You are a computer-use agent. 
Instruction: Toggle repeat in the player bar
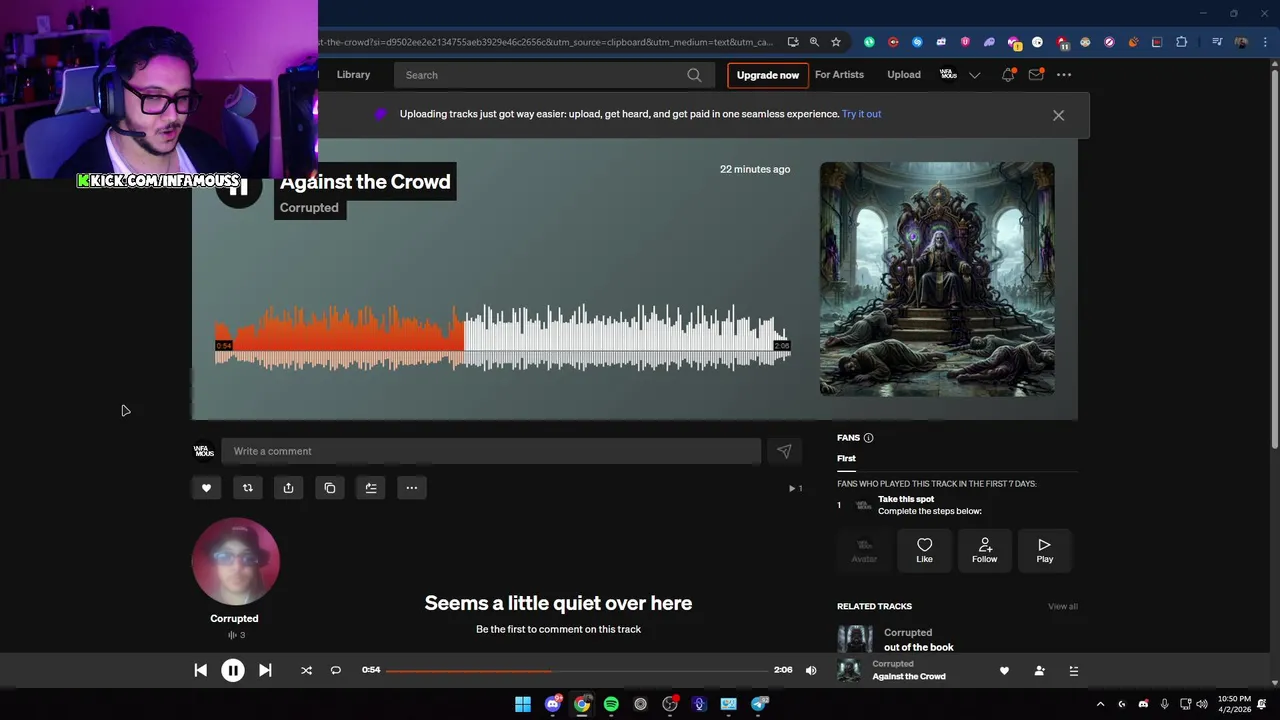point(336,670)
